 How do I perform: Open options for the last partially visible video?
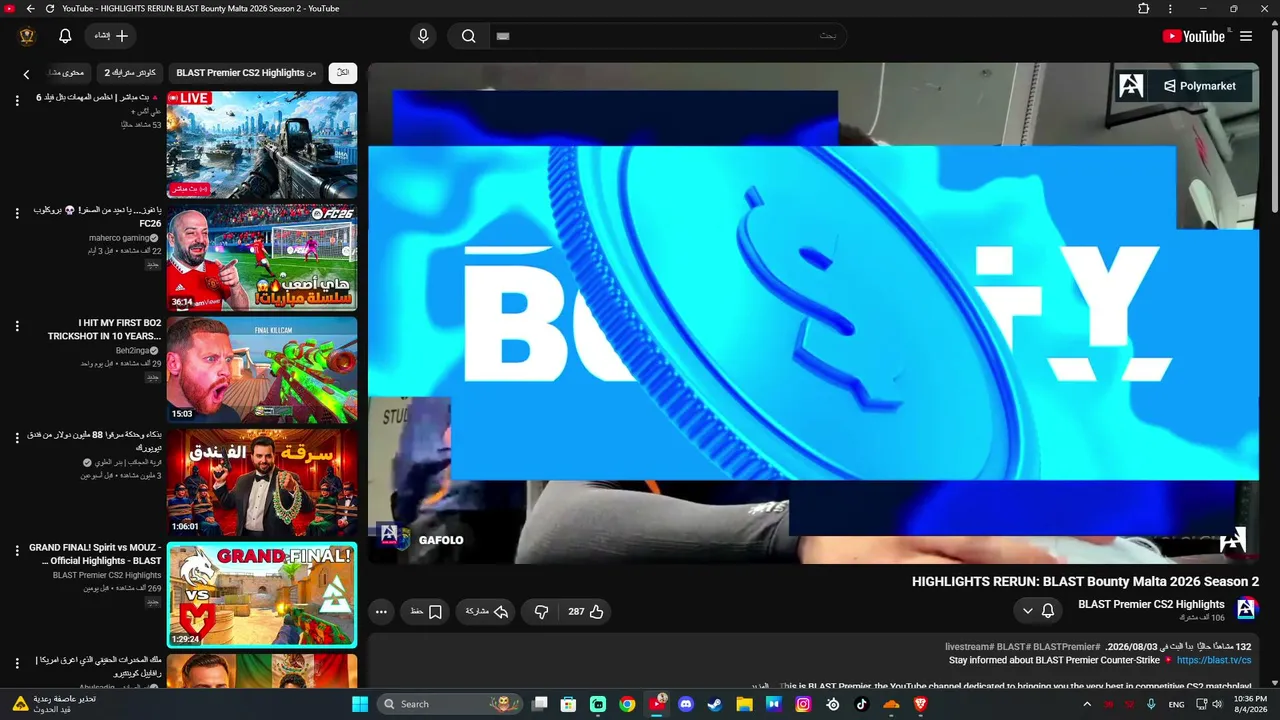point(17,663)
